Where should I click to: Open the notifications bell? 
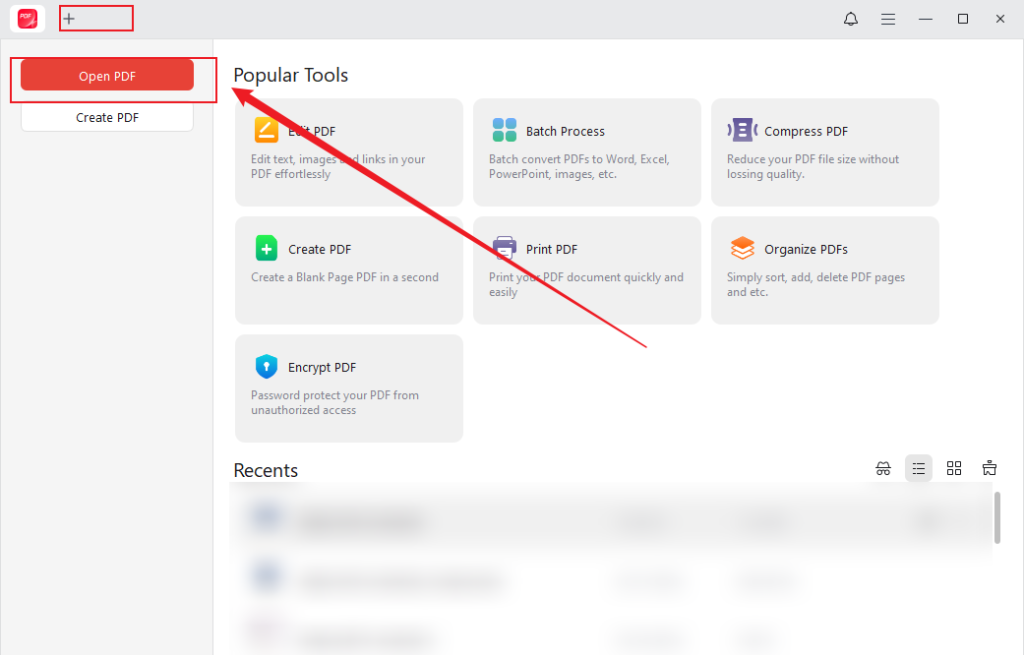(x=850, y=18)
